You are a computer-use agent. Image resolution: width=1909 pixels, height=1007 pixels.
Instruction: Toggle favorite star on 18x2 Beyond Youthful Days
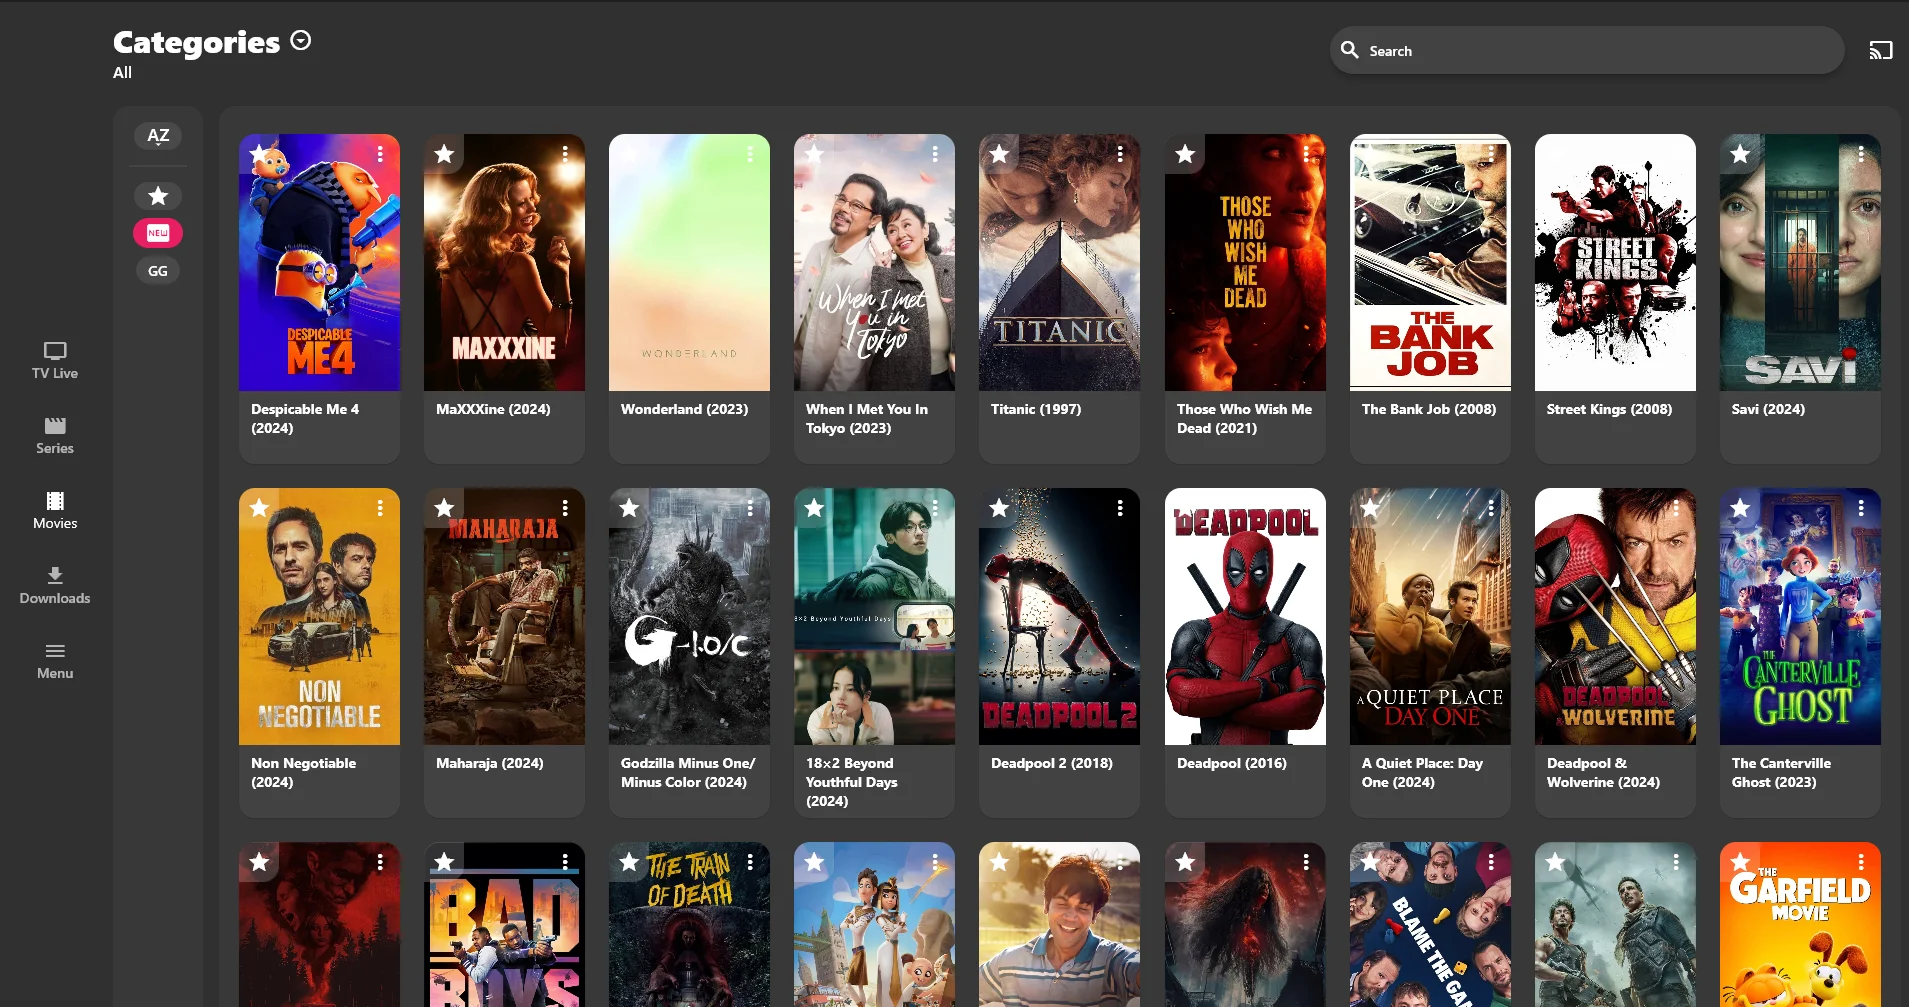coord(814,508)
